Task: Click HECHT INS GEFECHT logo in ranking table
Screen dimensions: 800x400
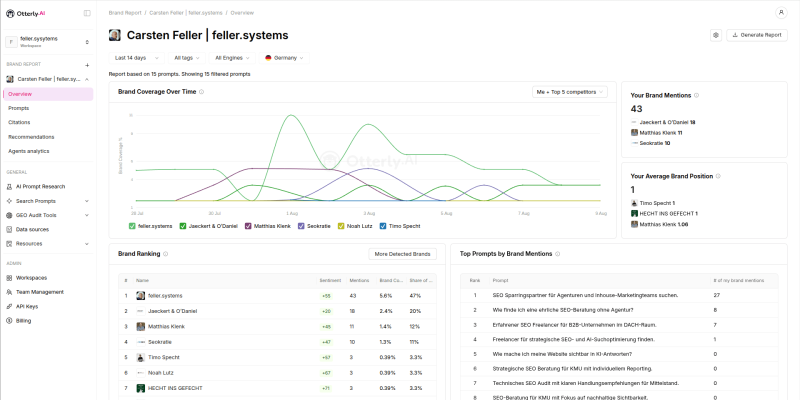Action: pyautogui.click(x=140, y=388)
